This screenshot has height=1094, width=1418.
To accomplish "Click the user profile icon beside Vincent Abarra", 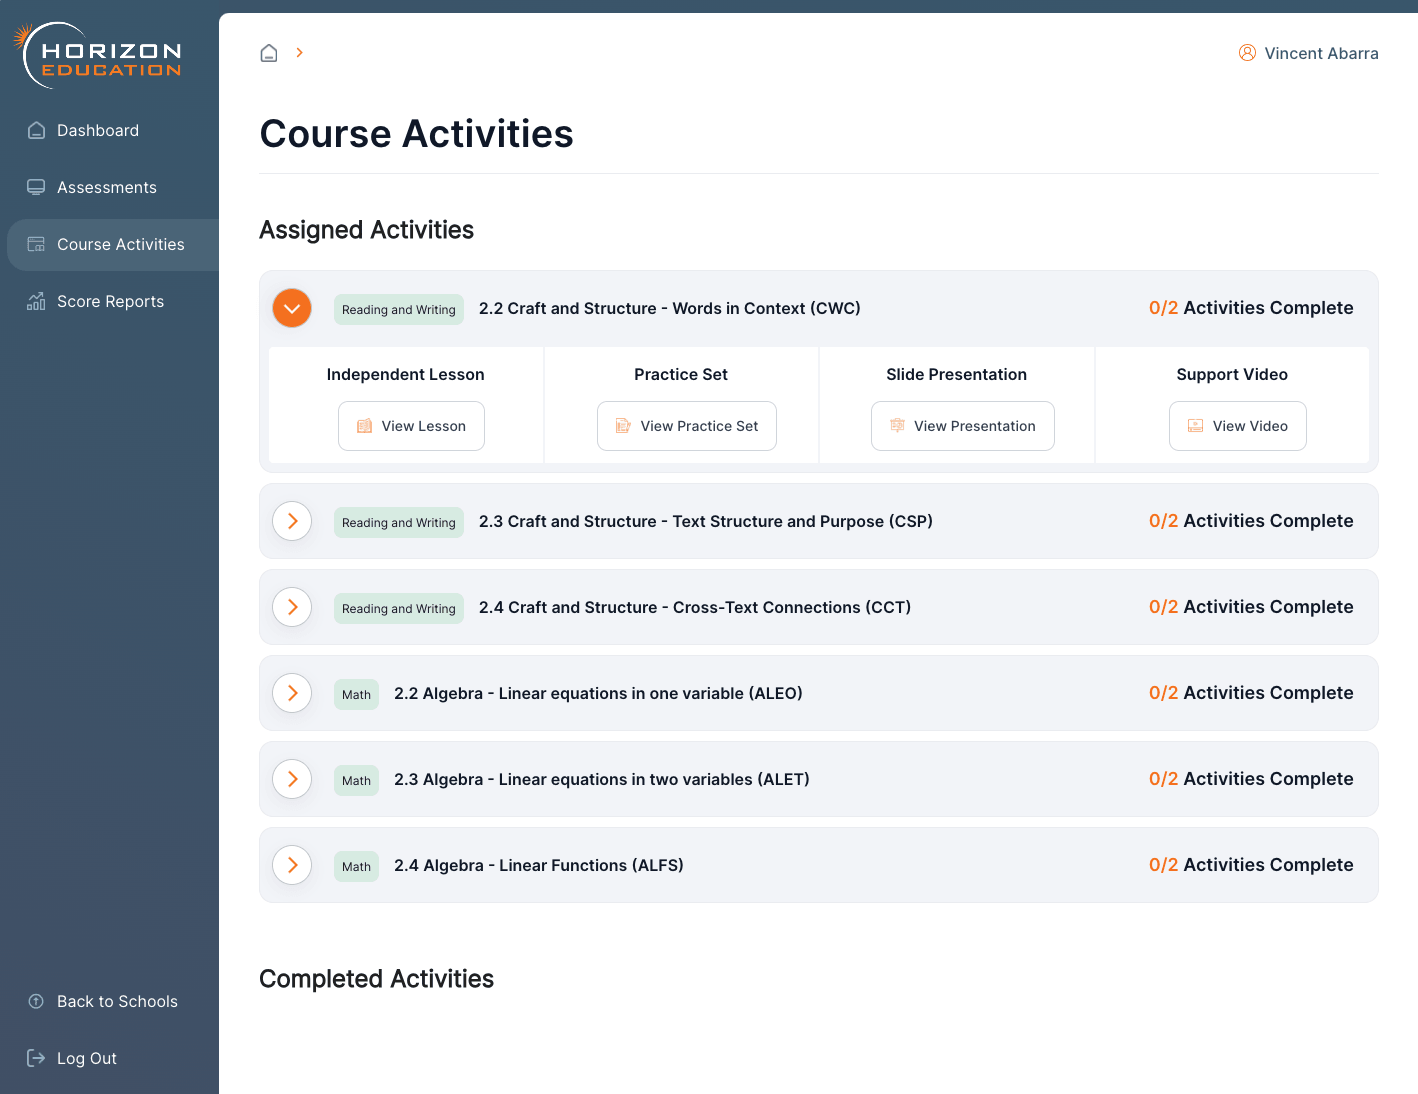I will click(x=1247, y=52).
